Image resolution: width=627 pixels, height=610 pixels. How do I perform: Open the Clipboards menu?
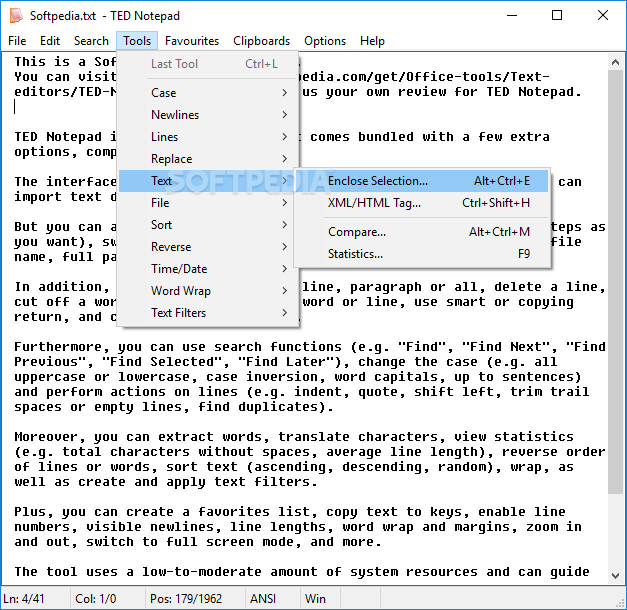pos(262,41)
